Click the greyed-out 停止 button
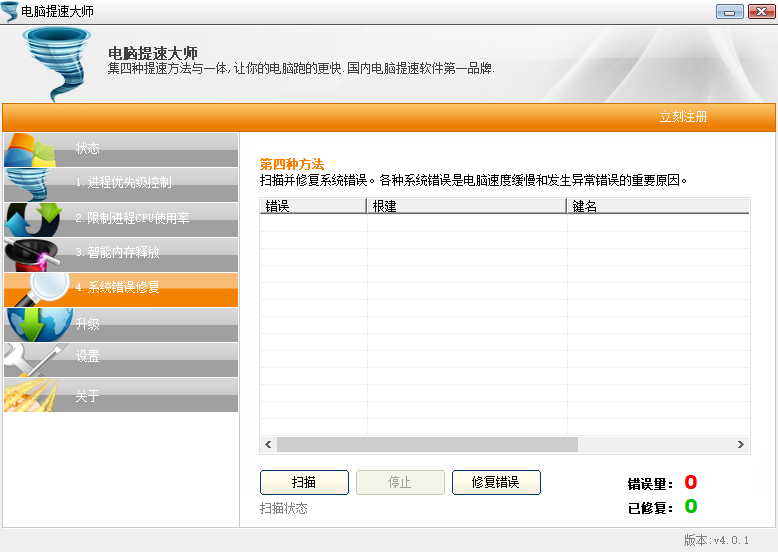 [400, 482]
